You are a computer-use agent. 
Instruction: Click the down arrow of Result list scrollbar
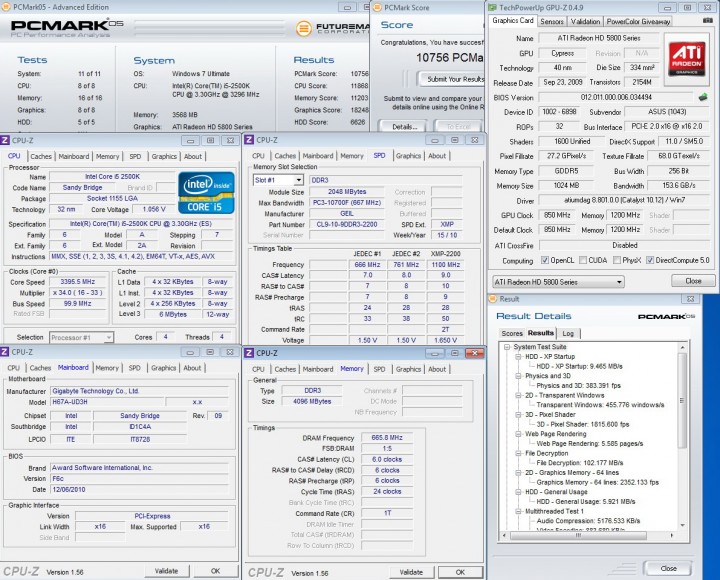[x=682, y=525]
